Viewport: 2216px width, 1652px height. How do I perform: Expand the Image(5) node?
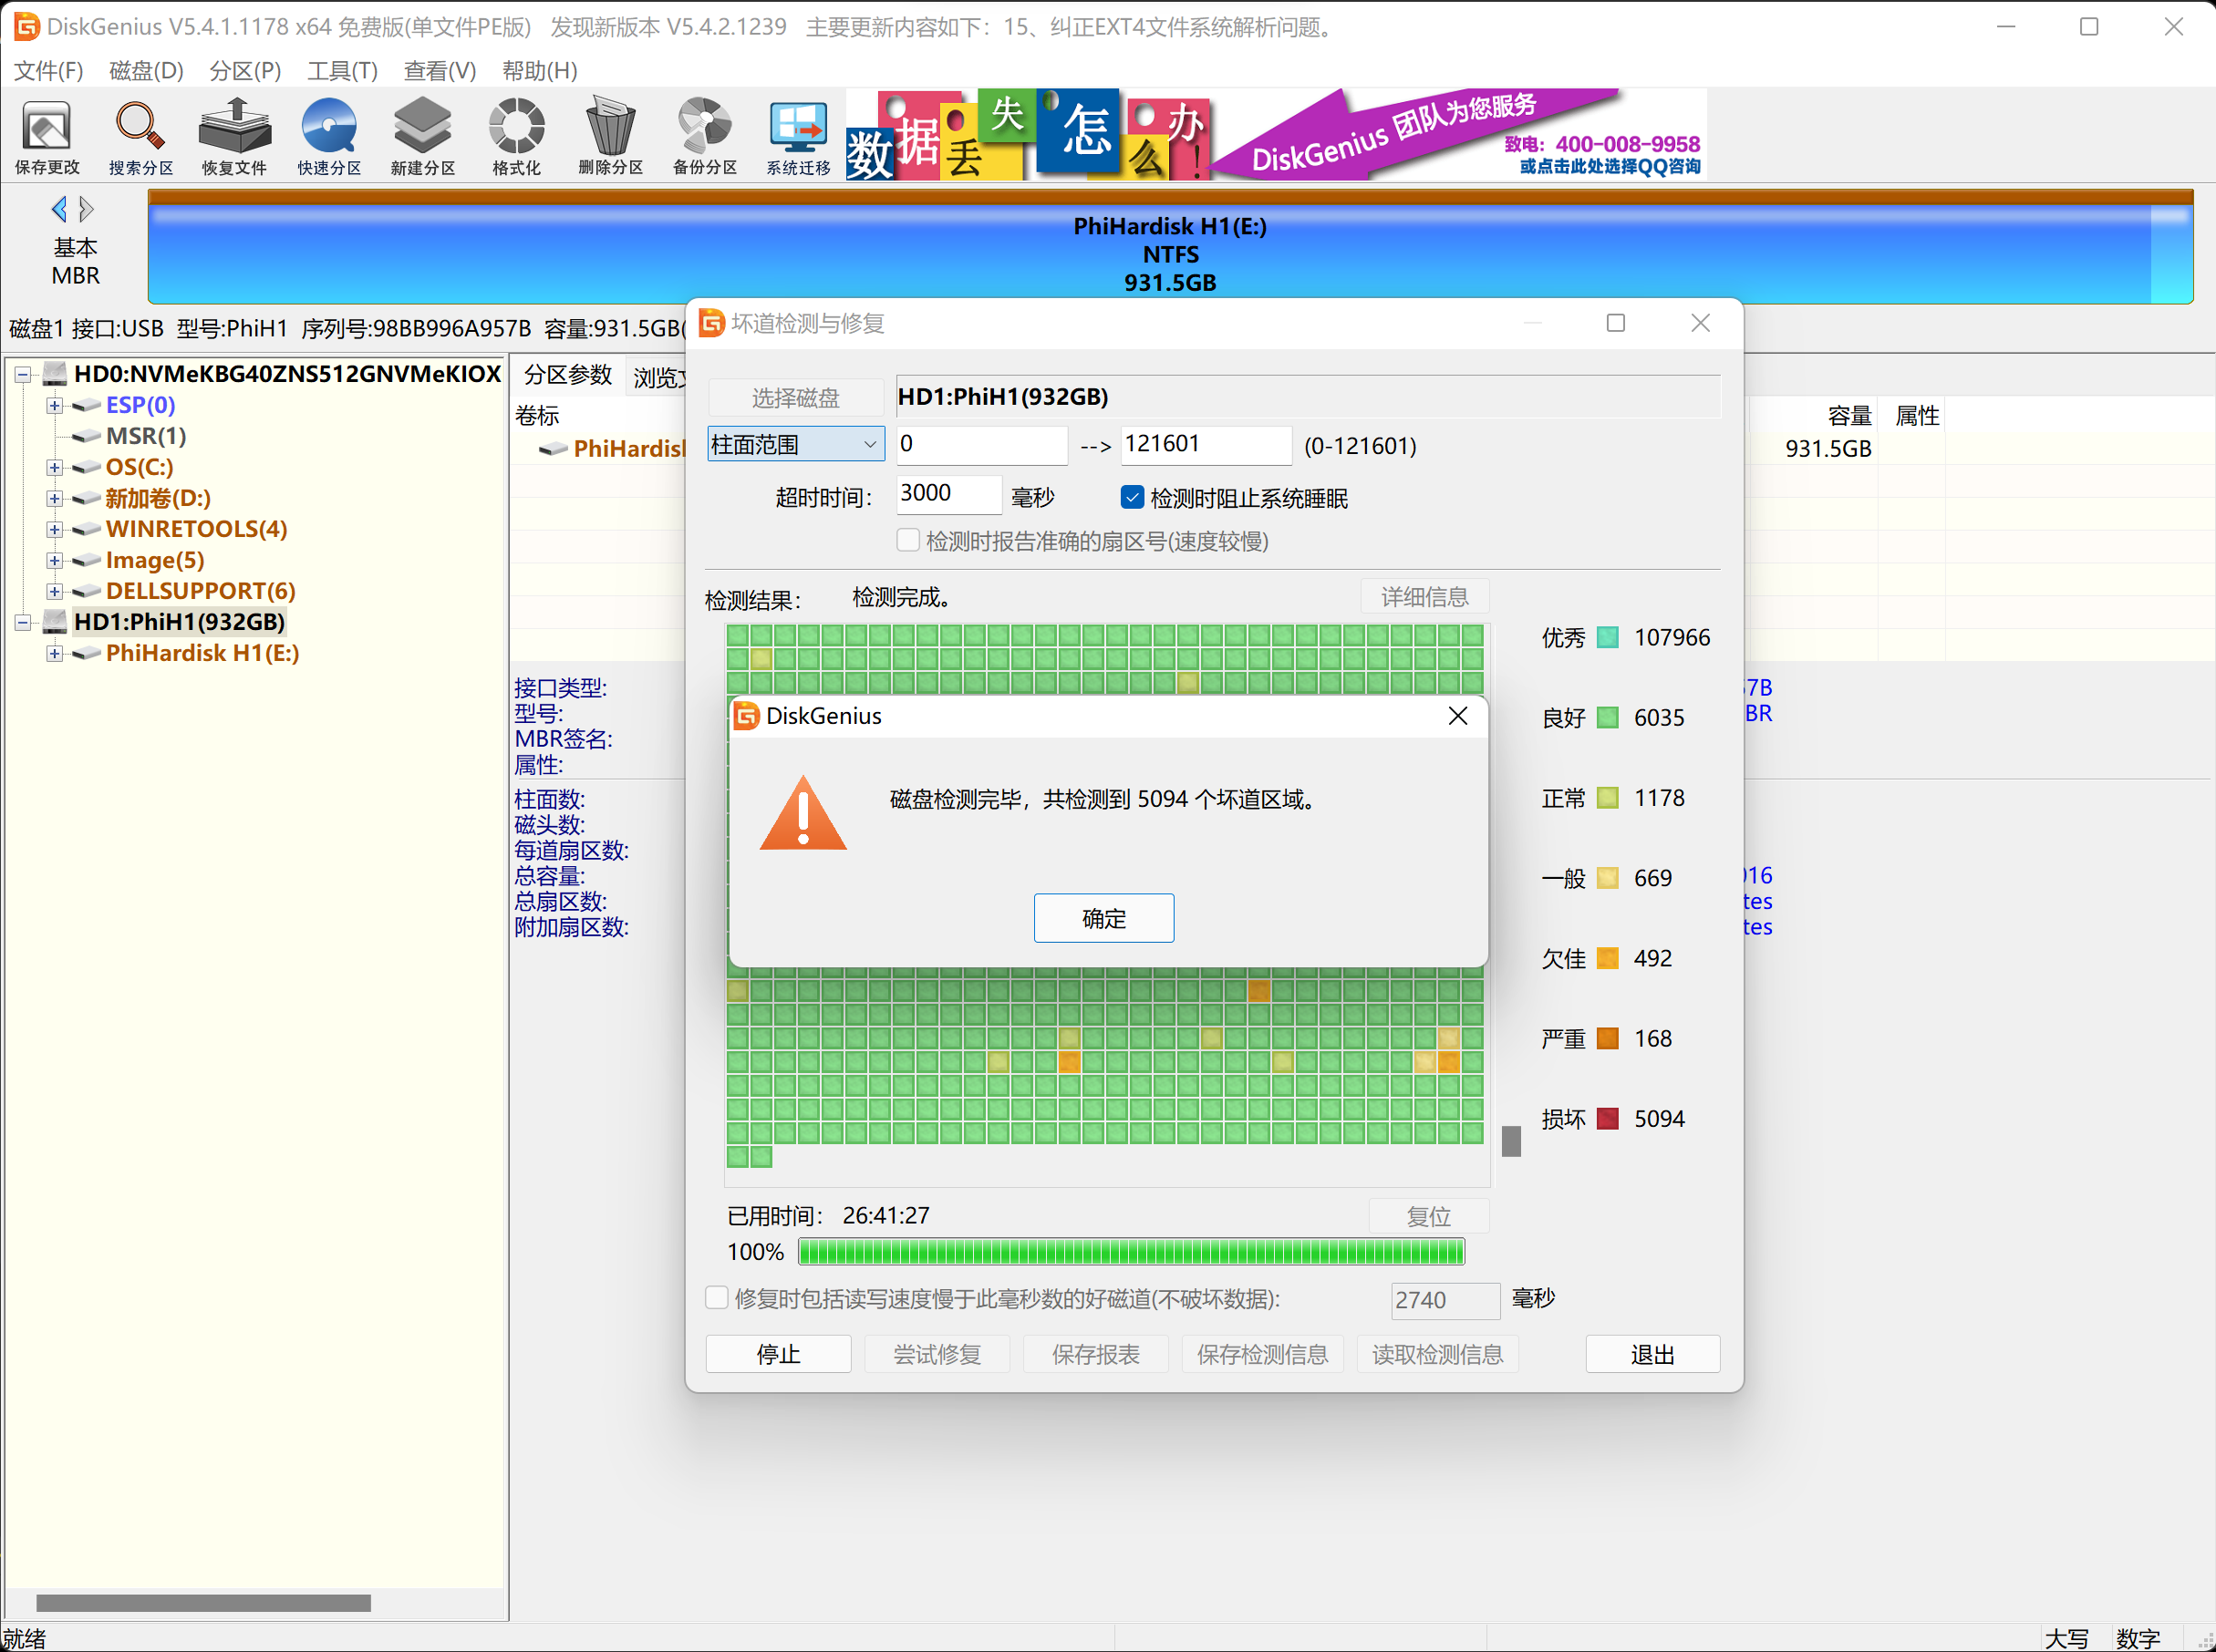(55, 561)
